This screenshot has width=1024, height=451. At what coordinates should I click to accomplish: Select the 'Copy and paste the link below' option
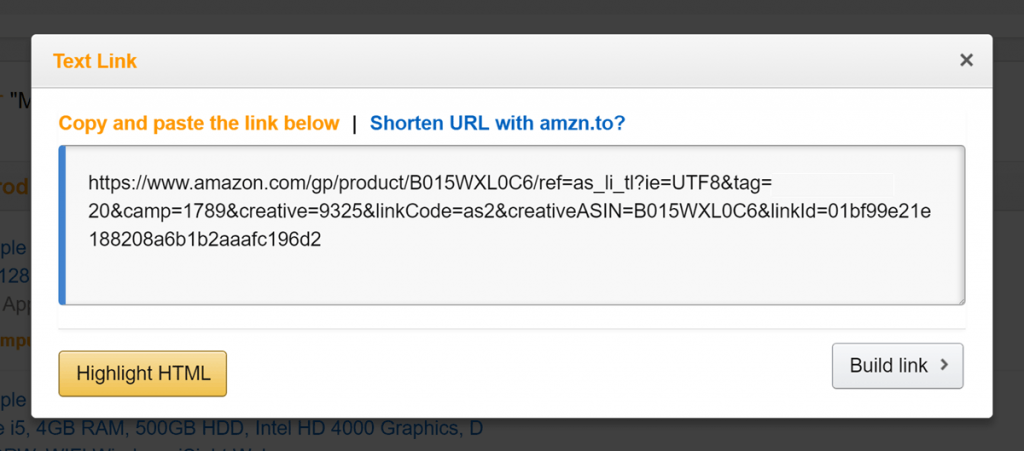(x=199, y=124)
